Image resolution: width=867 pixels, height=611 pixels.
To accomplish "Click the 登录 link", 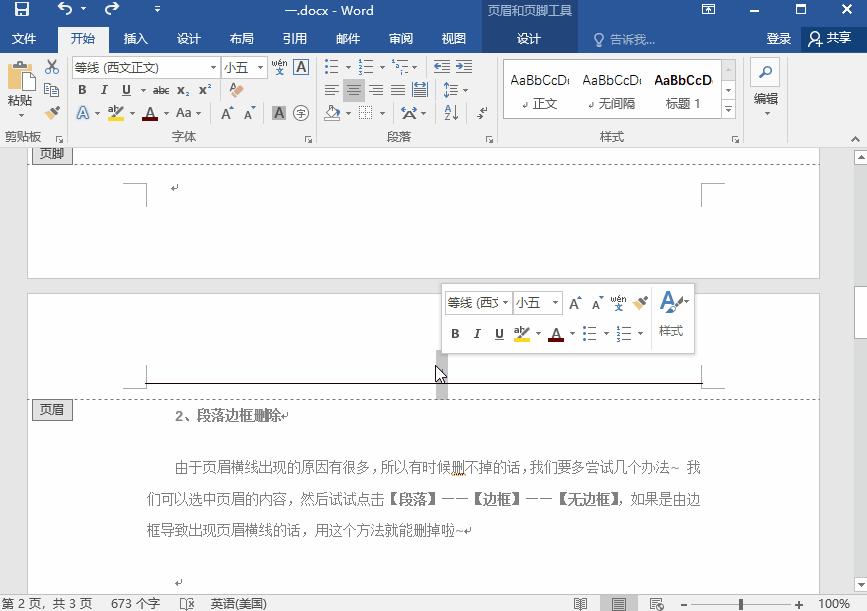I will pyautogui.click(x=780, y=39).
